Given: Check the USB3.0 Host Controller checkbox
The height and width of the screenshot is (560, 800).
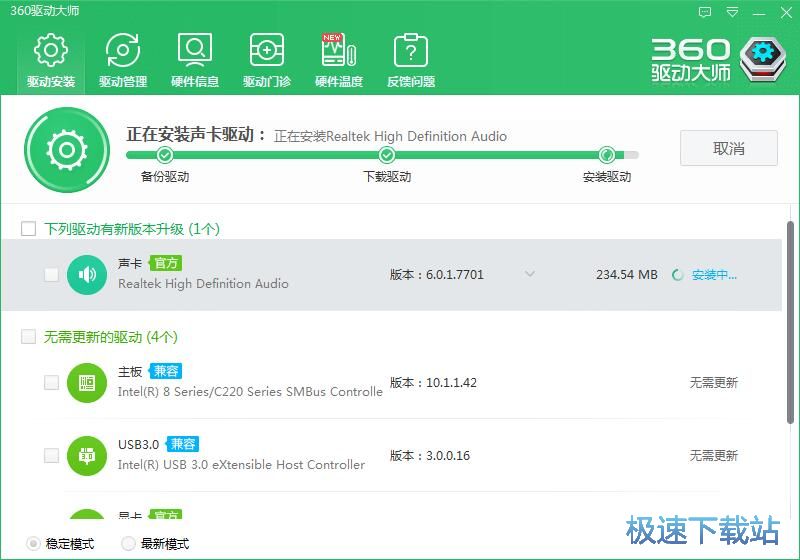Looking at the screenshot, I should click(51, 455).
